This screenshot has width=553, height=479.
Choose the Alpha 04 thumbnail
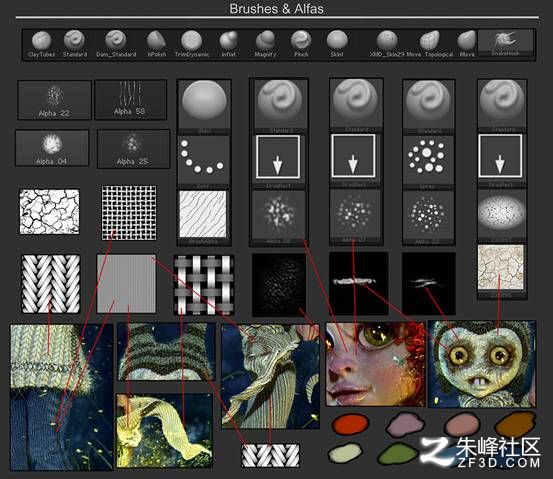(x=52, y=148)
